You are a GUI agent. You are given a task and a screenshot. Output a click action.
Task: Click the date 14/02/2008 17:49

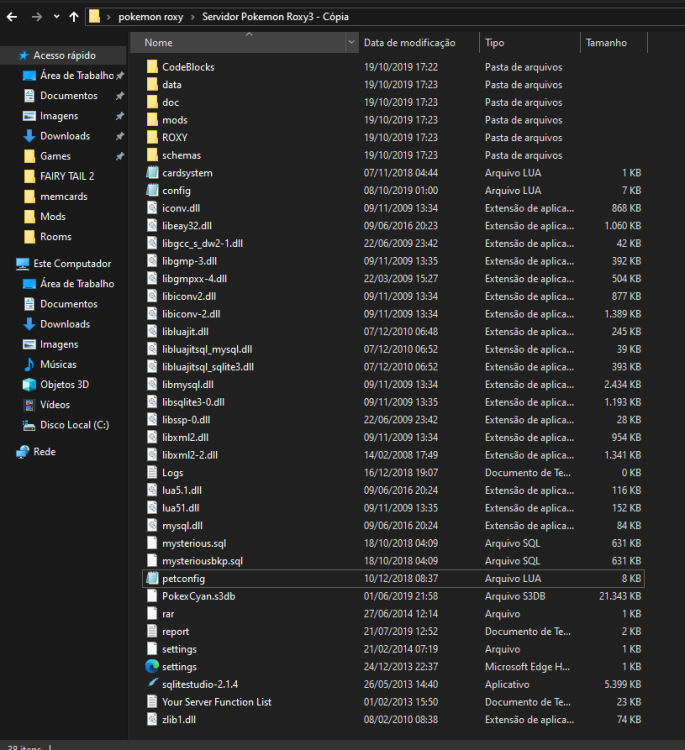click(x=401, y=455)
